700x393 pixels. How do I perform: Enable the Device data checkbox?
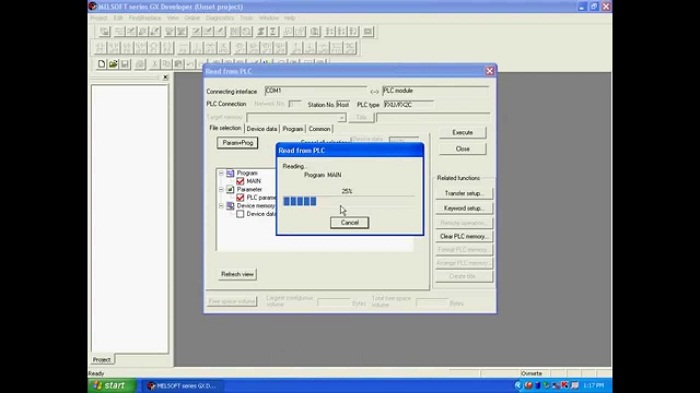pos(240,214)
